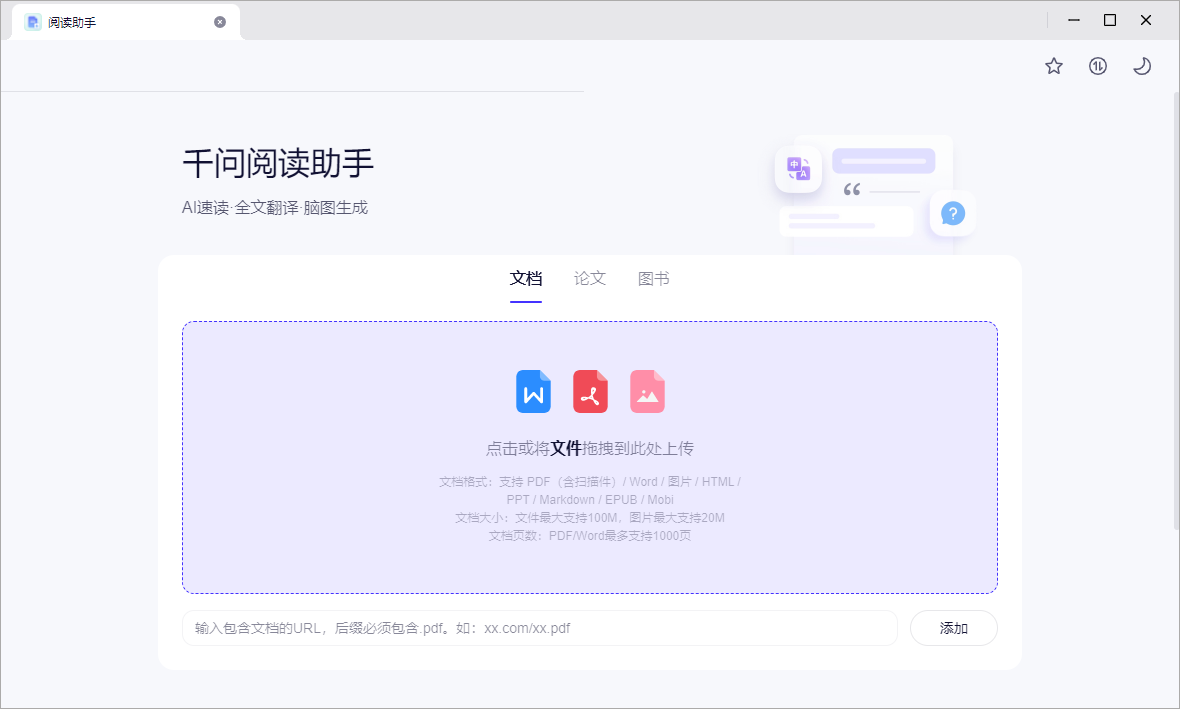Image resolution: width=1180 pixels, height=709 pixels.
Task: Select the 文档 tab
Action: click(526, 278)
